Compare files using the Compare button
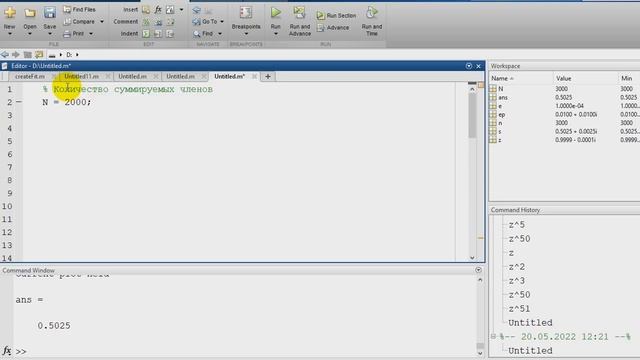This screenshot has height=360, width=640. (79, 22)
